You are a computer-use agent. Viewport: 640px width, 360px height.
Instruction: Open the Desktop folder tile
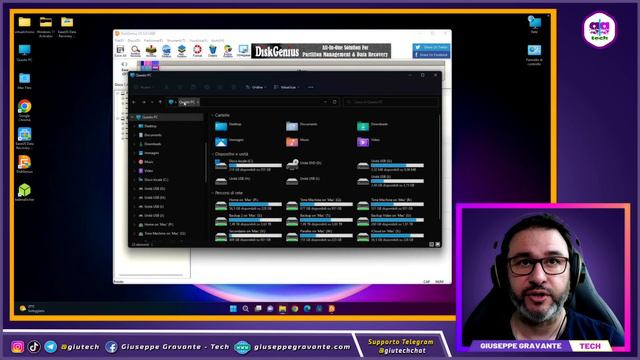point(229,126)
